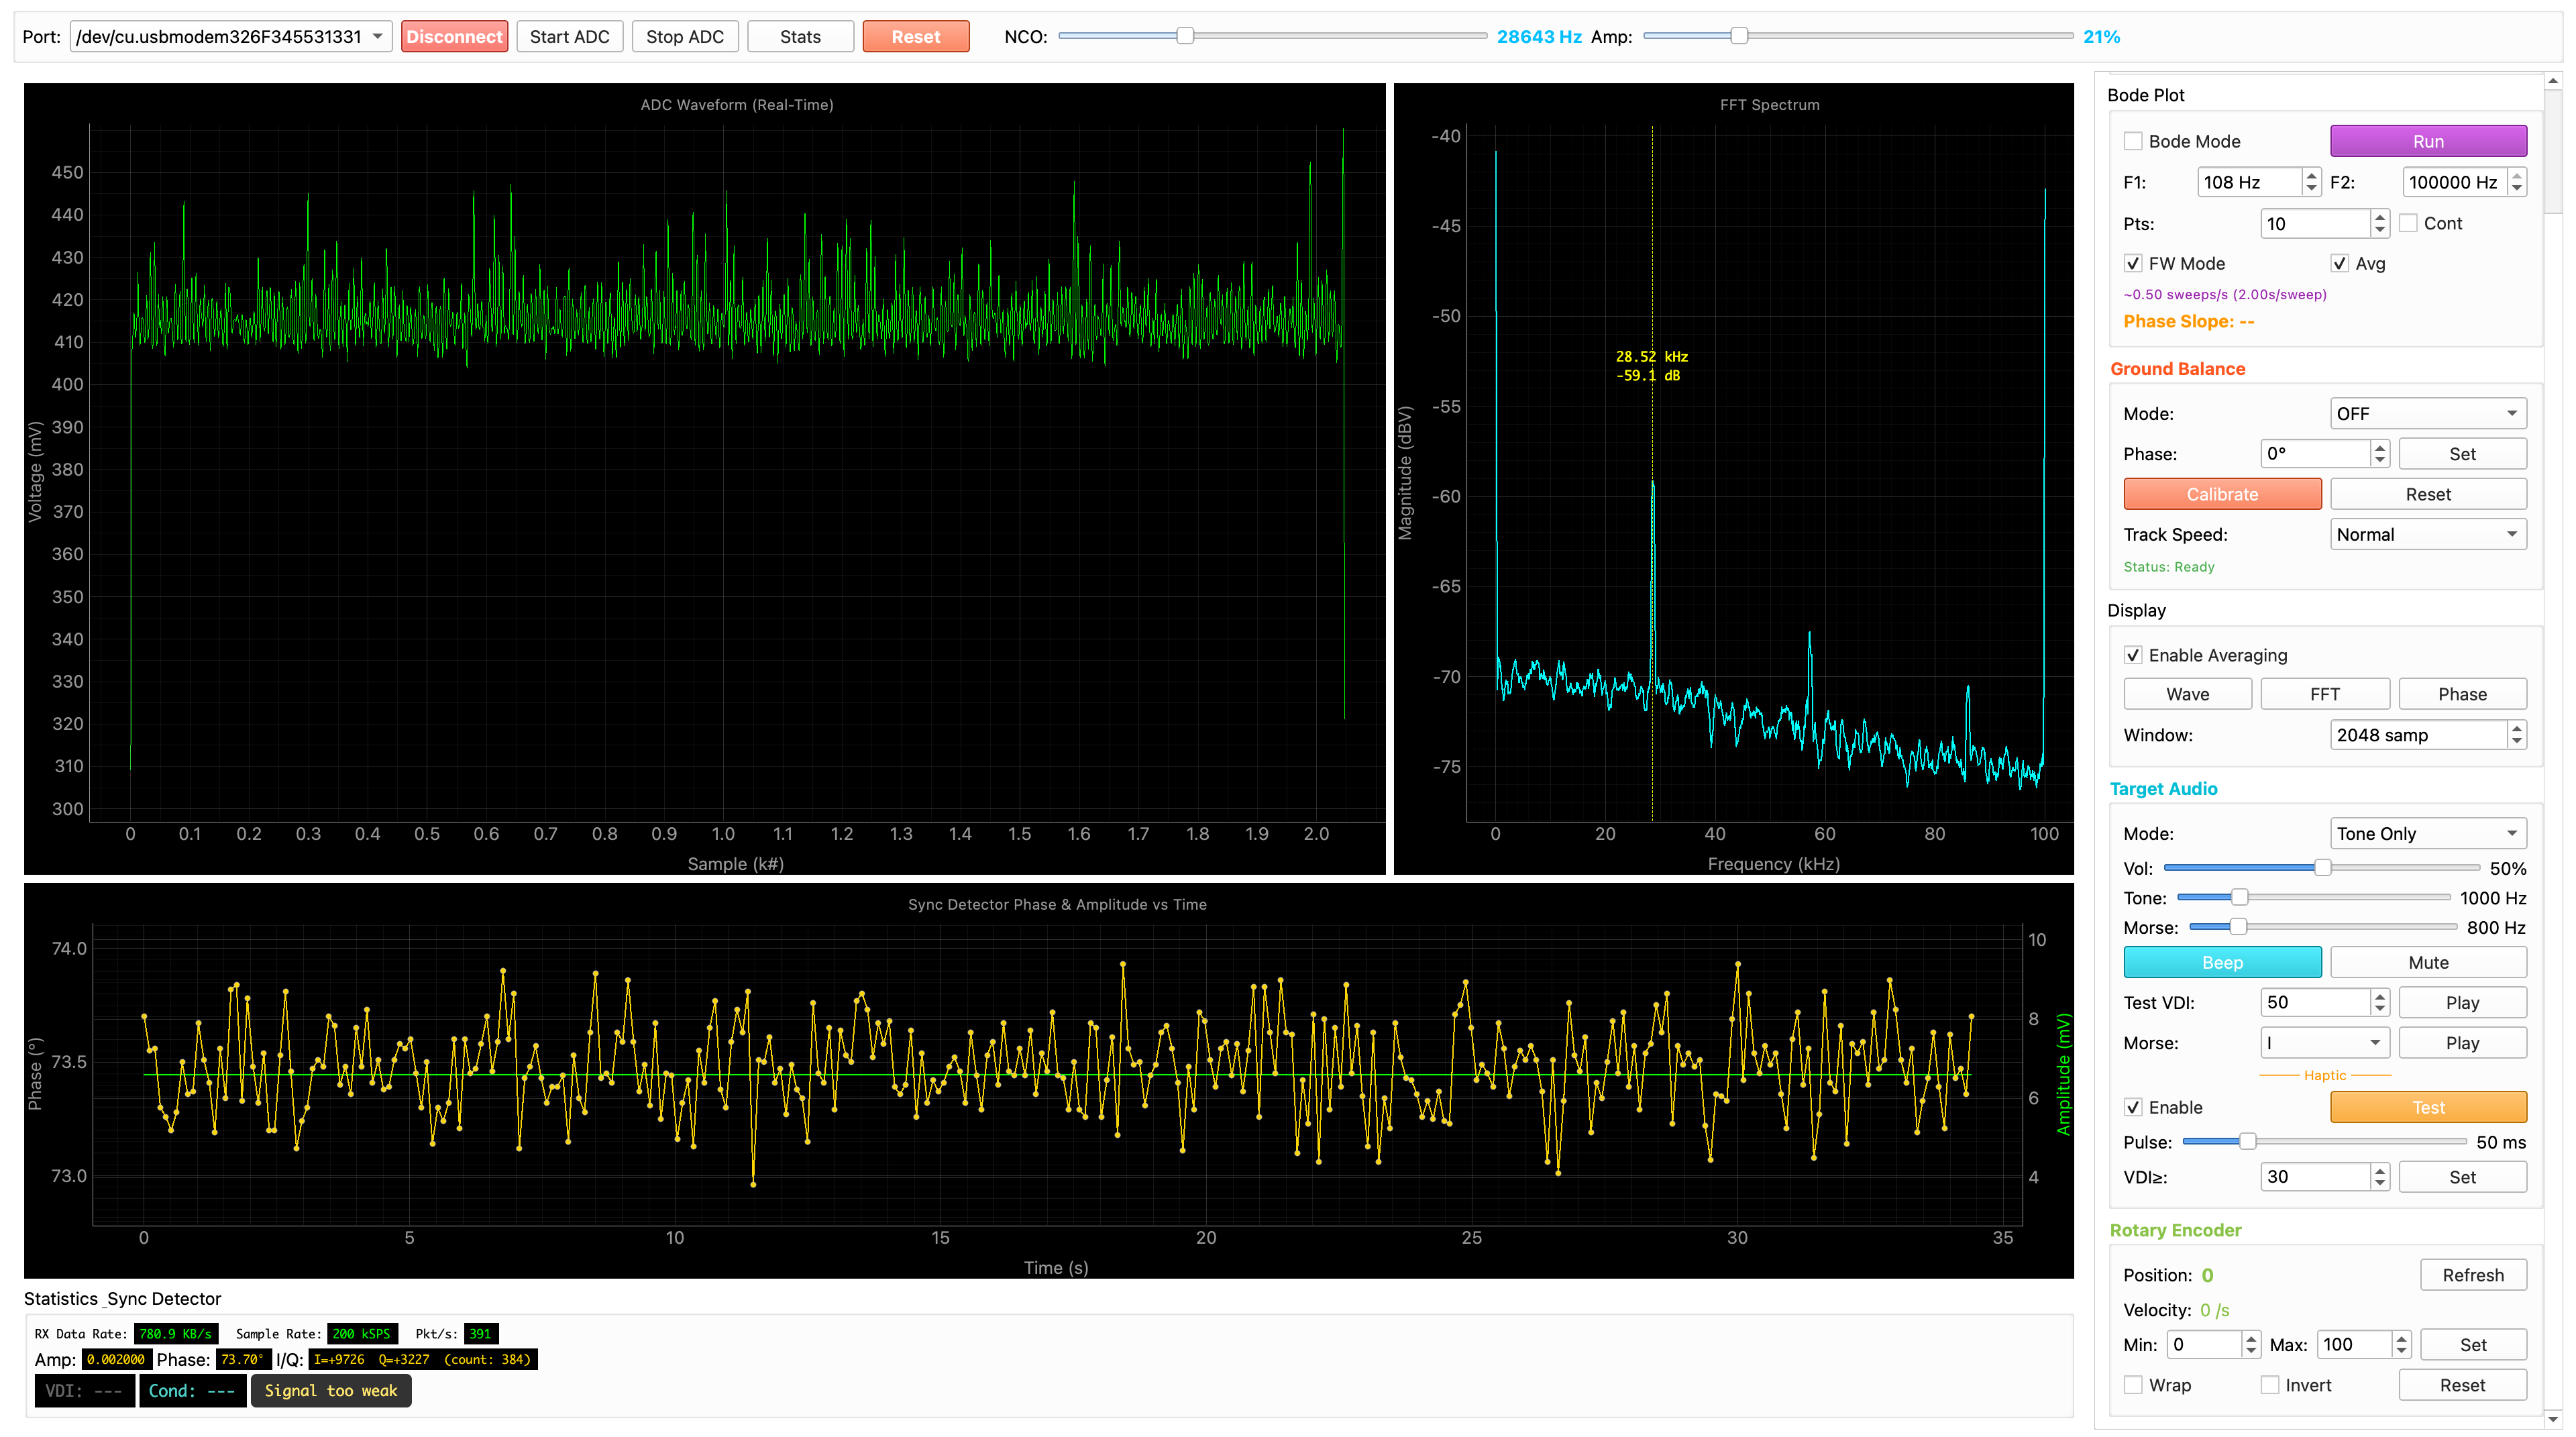Click the Test VDI input field
2576x1437 pixels.
[2314, 1002]
